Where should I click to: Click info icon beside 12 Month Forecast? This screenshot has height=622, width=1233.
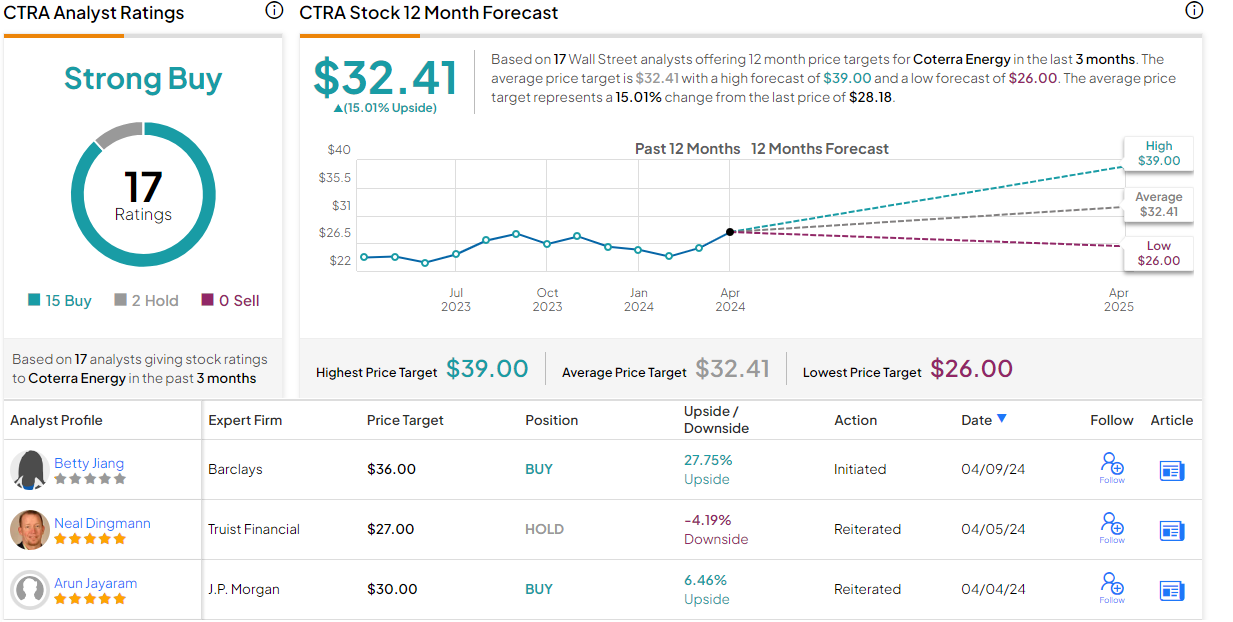click(1193, 11)
